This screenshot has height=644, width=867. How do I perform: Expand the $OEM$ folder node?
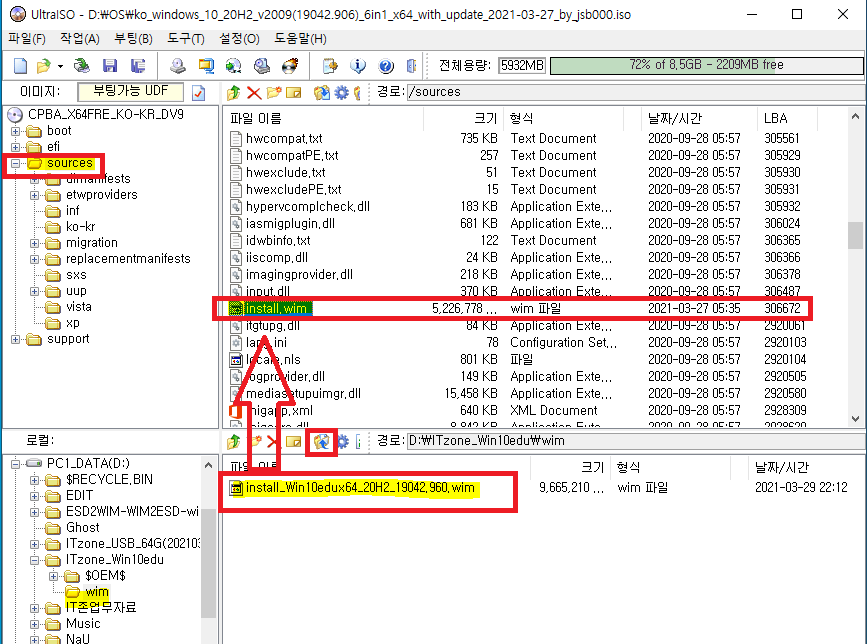[53, 576]
